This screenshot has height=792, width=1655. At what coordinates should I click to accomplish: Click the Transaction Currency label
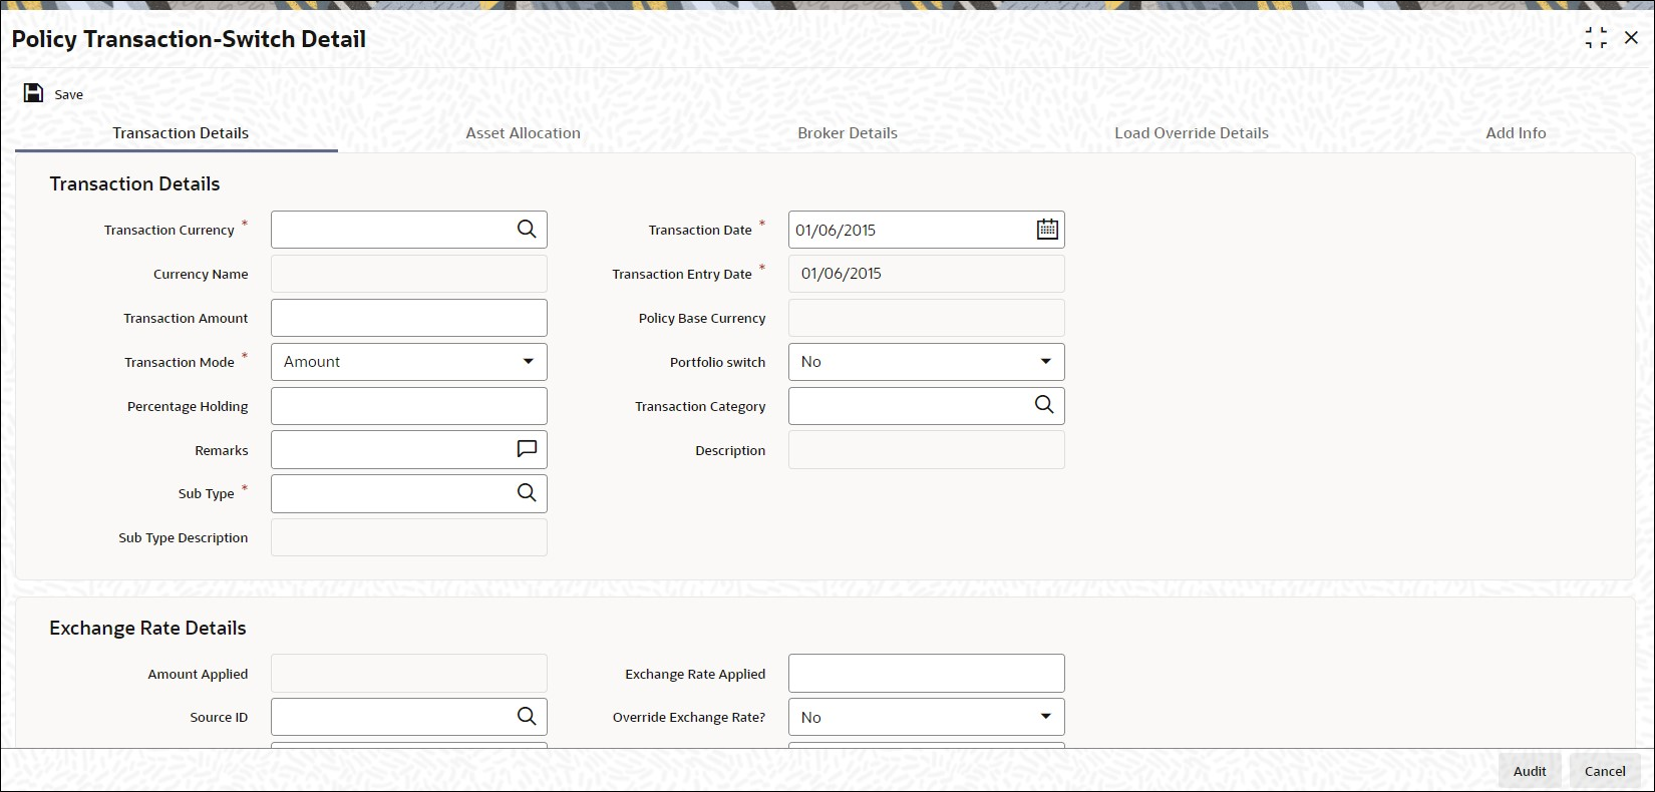169,230
